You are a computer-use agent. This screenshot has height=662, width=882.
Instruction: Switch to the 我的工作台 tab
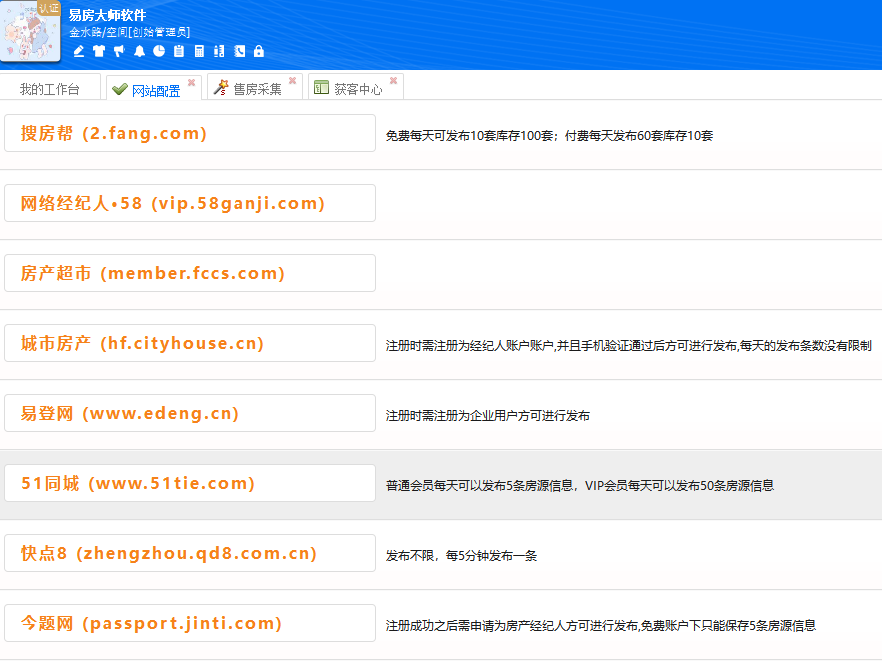50,88
